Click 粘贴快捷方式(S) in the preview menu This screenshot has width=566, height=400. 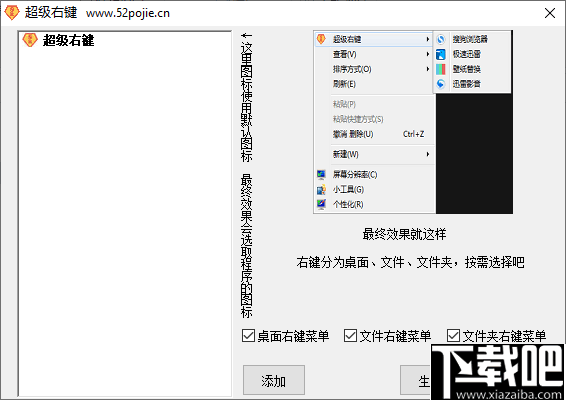358,119
